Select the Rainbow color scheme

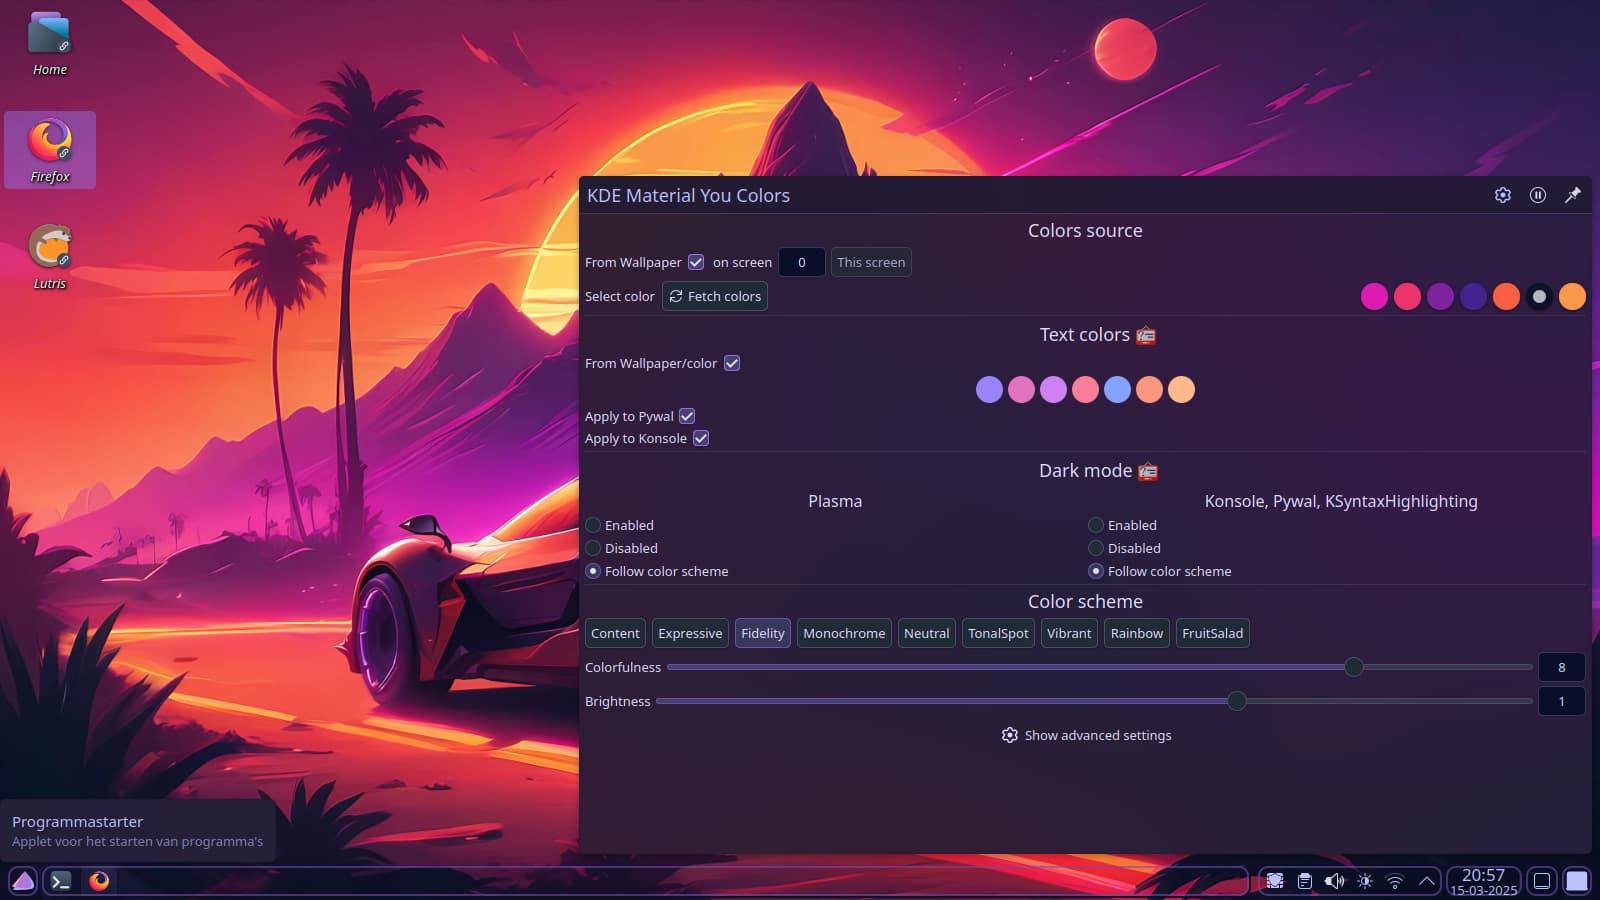tap(1137, 633)
